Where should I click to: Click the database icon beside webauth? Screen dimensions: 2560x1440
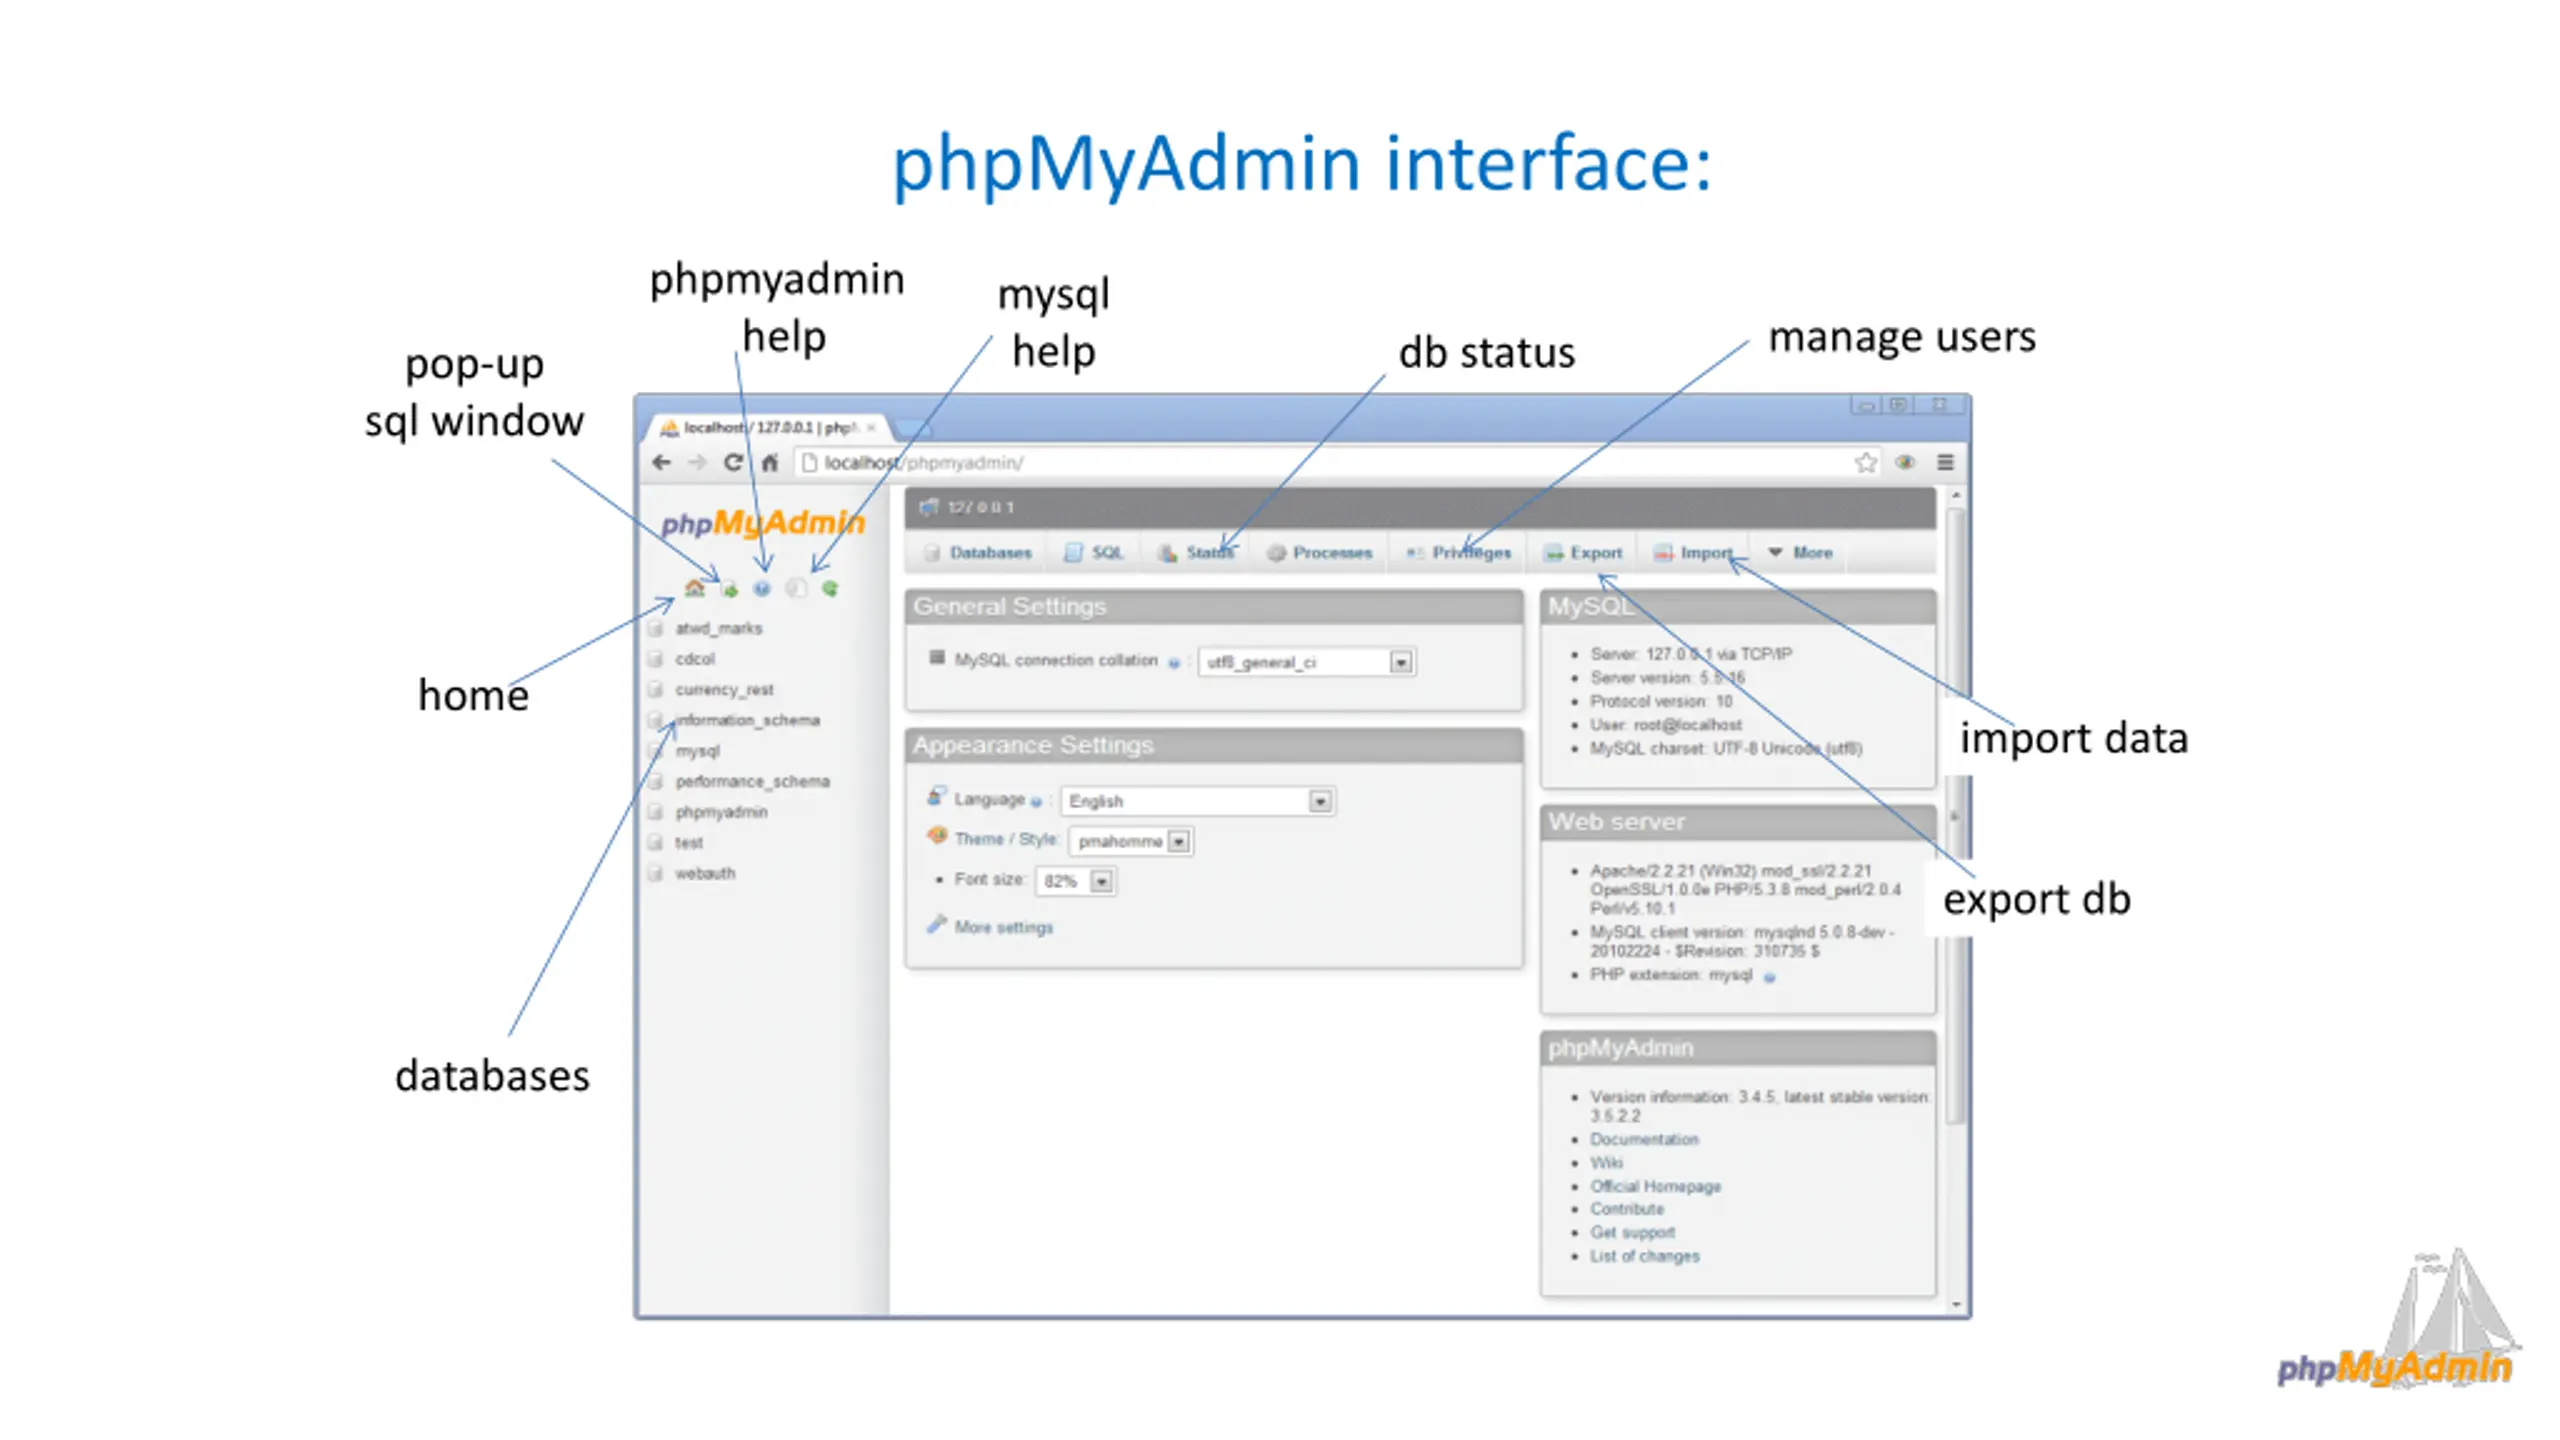pos(656,873)
